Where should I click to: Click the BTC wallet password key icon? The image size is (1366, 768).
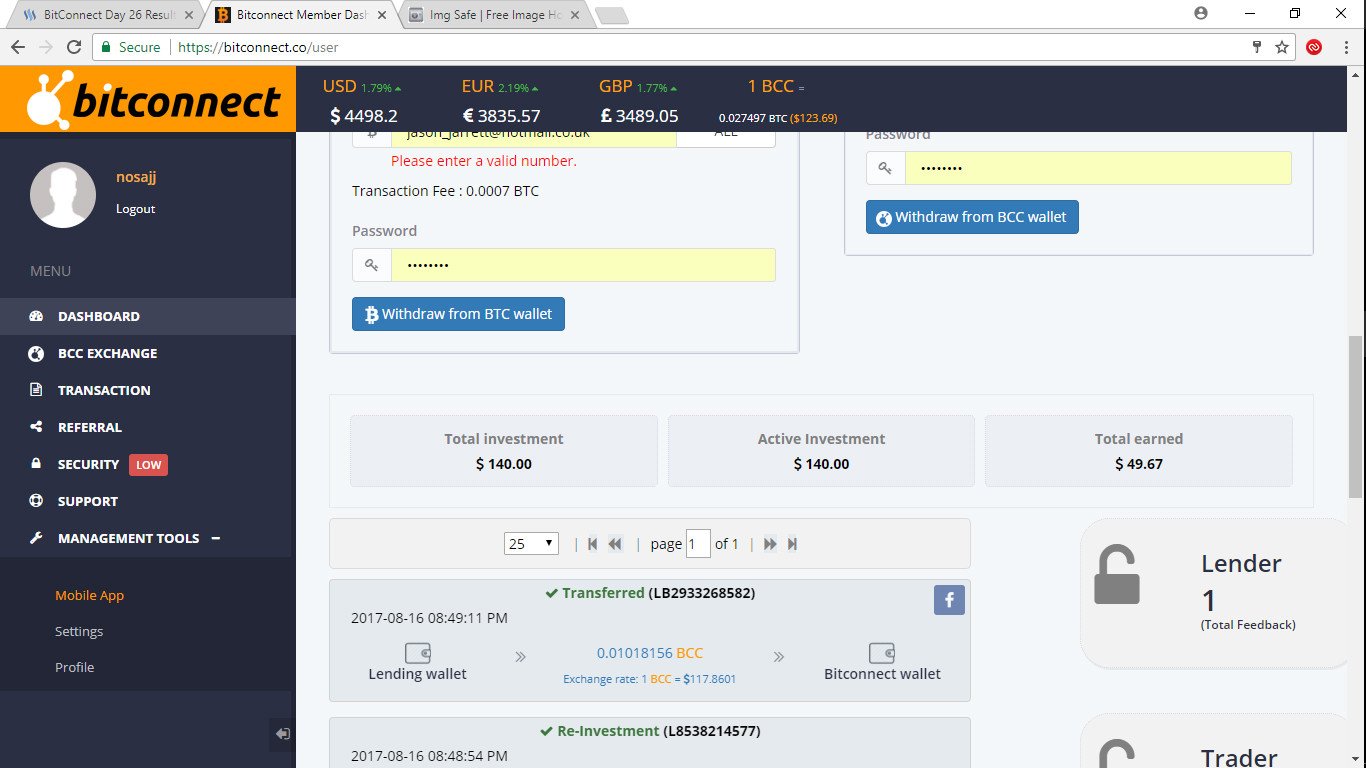tap(372, 265)
